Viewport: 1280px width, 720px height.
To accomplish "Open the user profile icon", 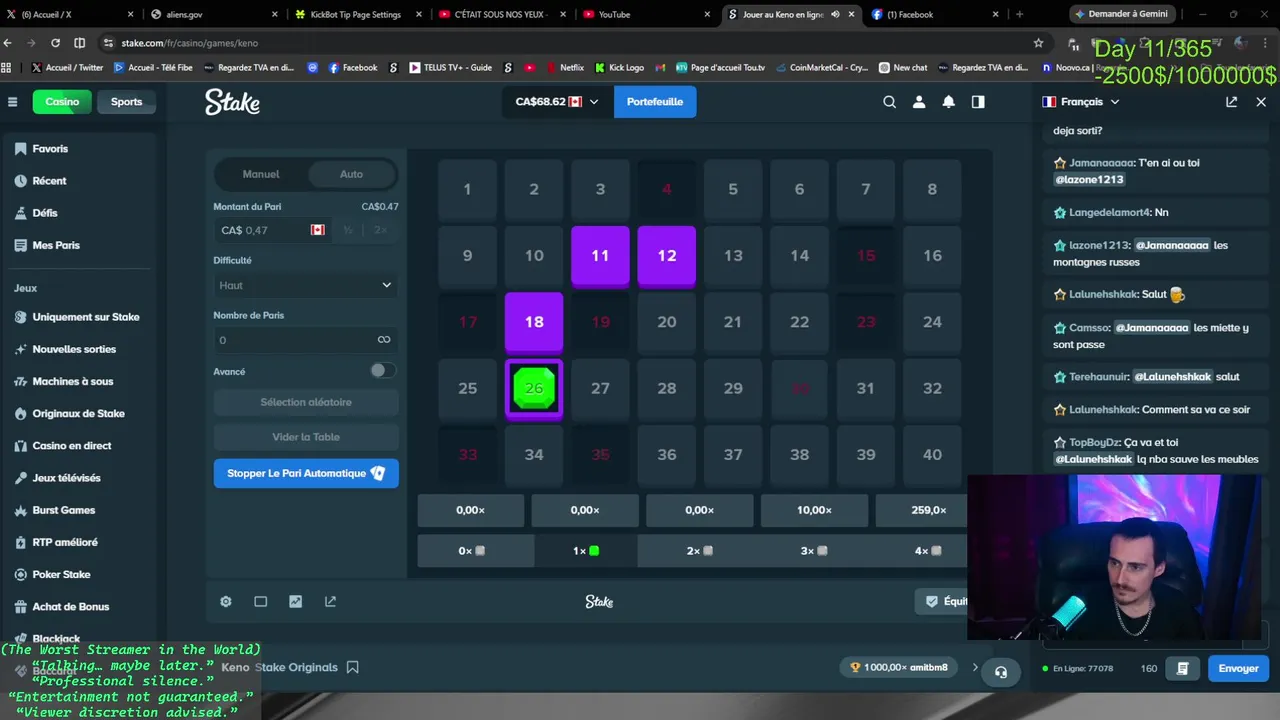I will tap(919, 102).
